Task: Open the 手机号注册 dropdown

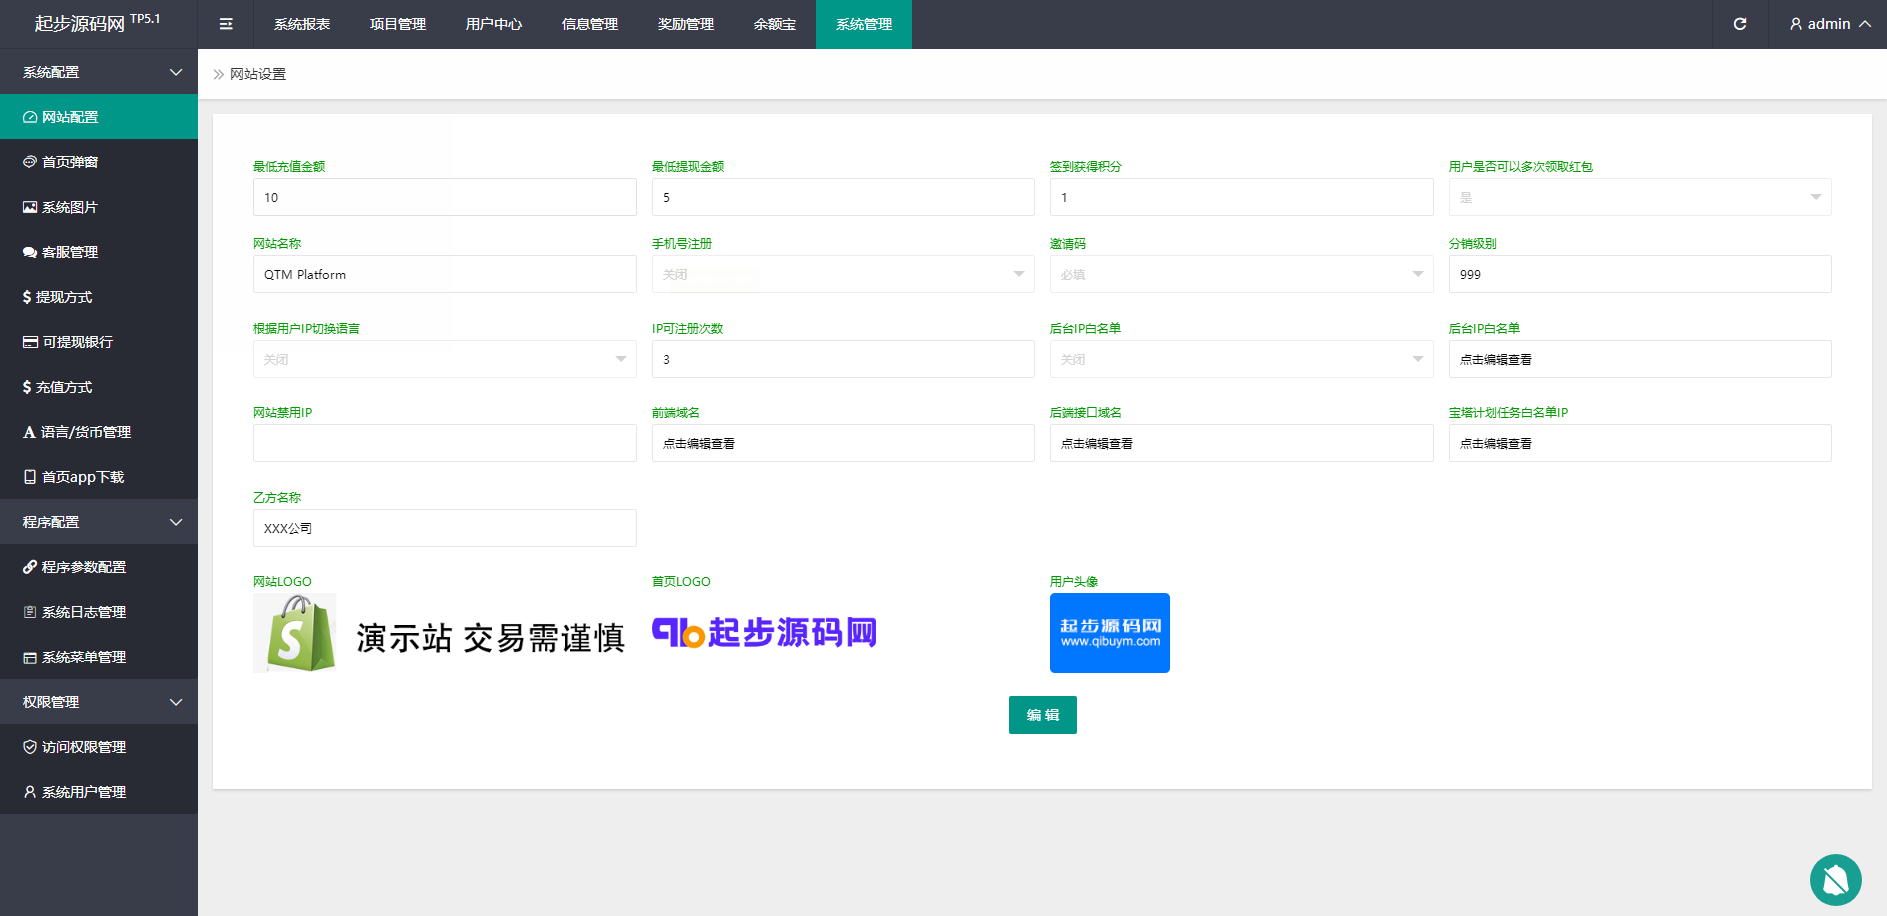Action: pos(842,274)
